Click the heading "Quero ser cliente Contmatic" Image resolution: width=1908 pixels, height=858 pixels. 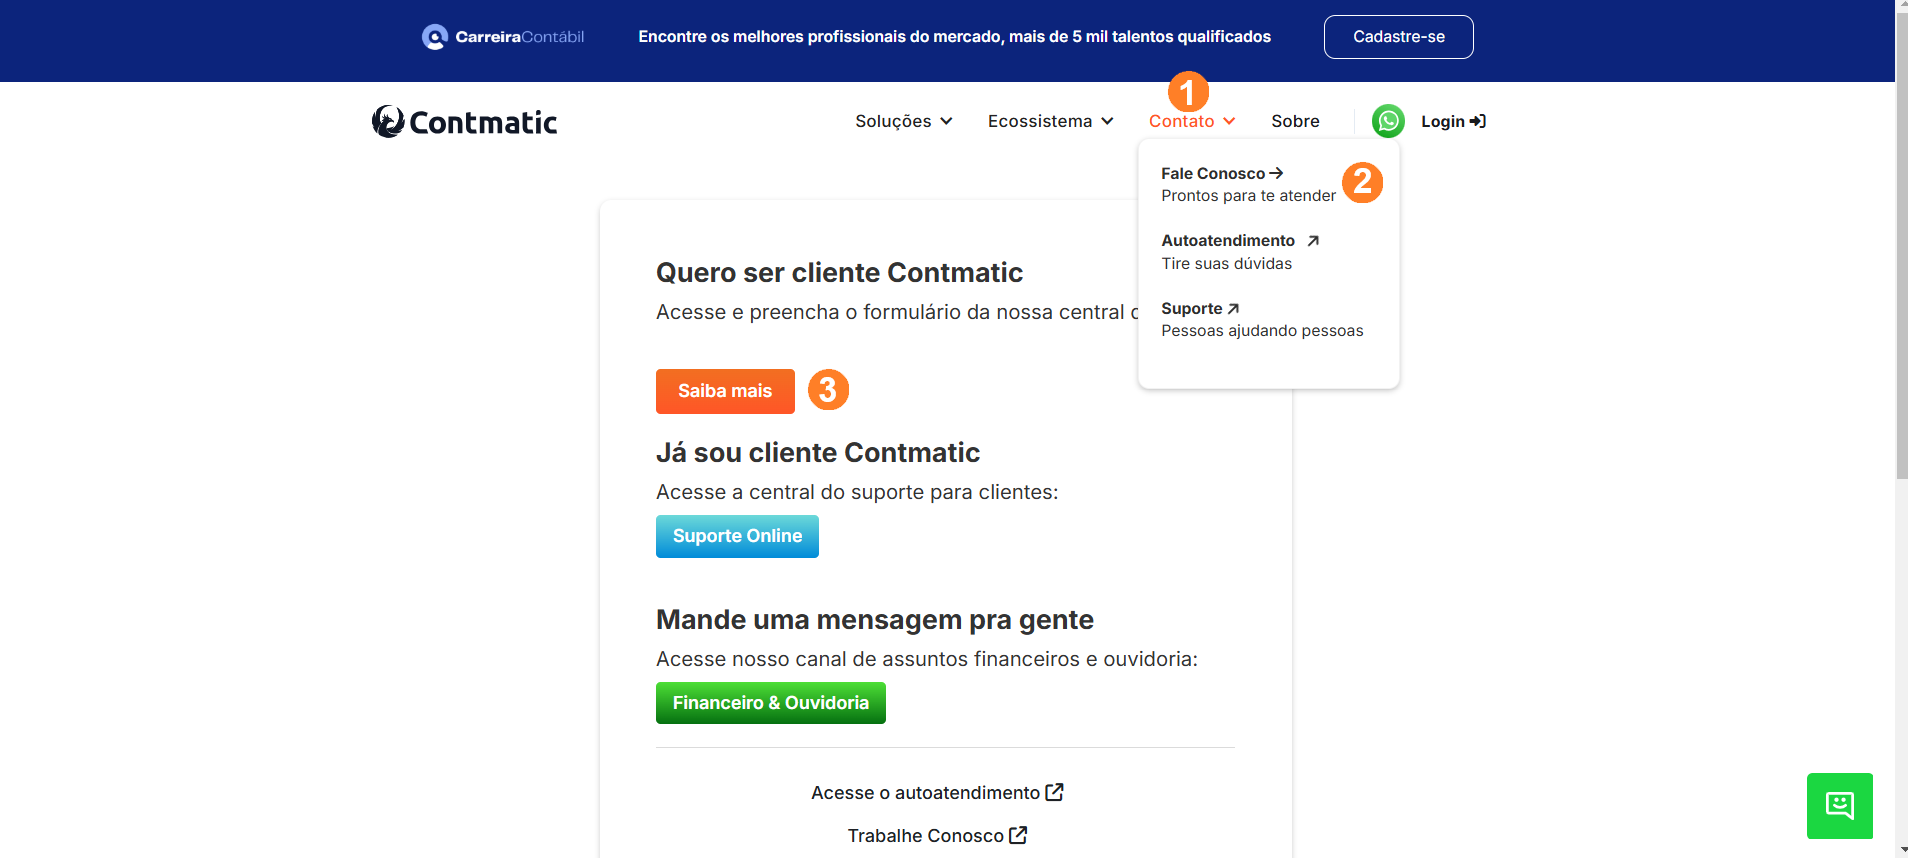839,272
